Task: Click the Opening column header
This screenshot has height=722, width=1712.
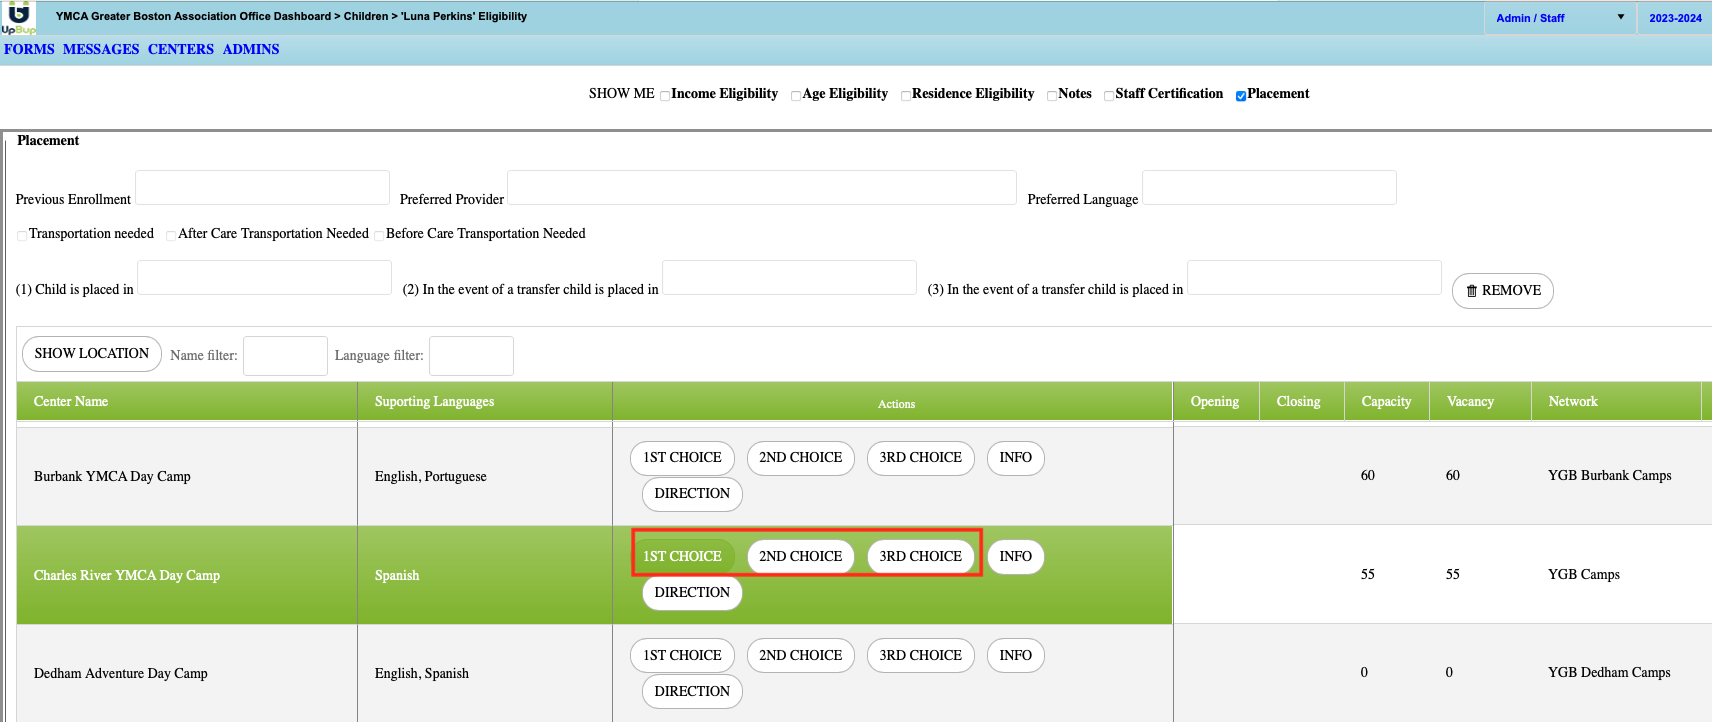Action: pos(1215,401)
